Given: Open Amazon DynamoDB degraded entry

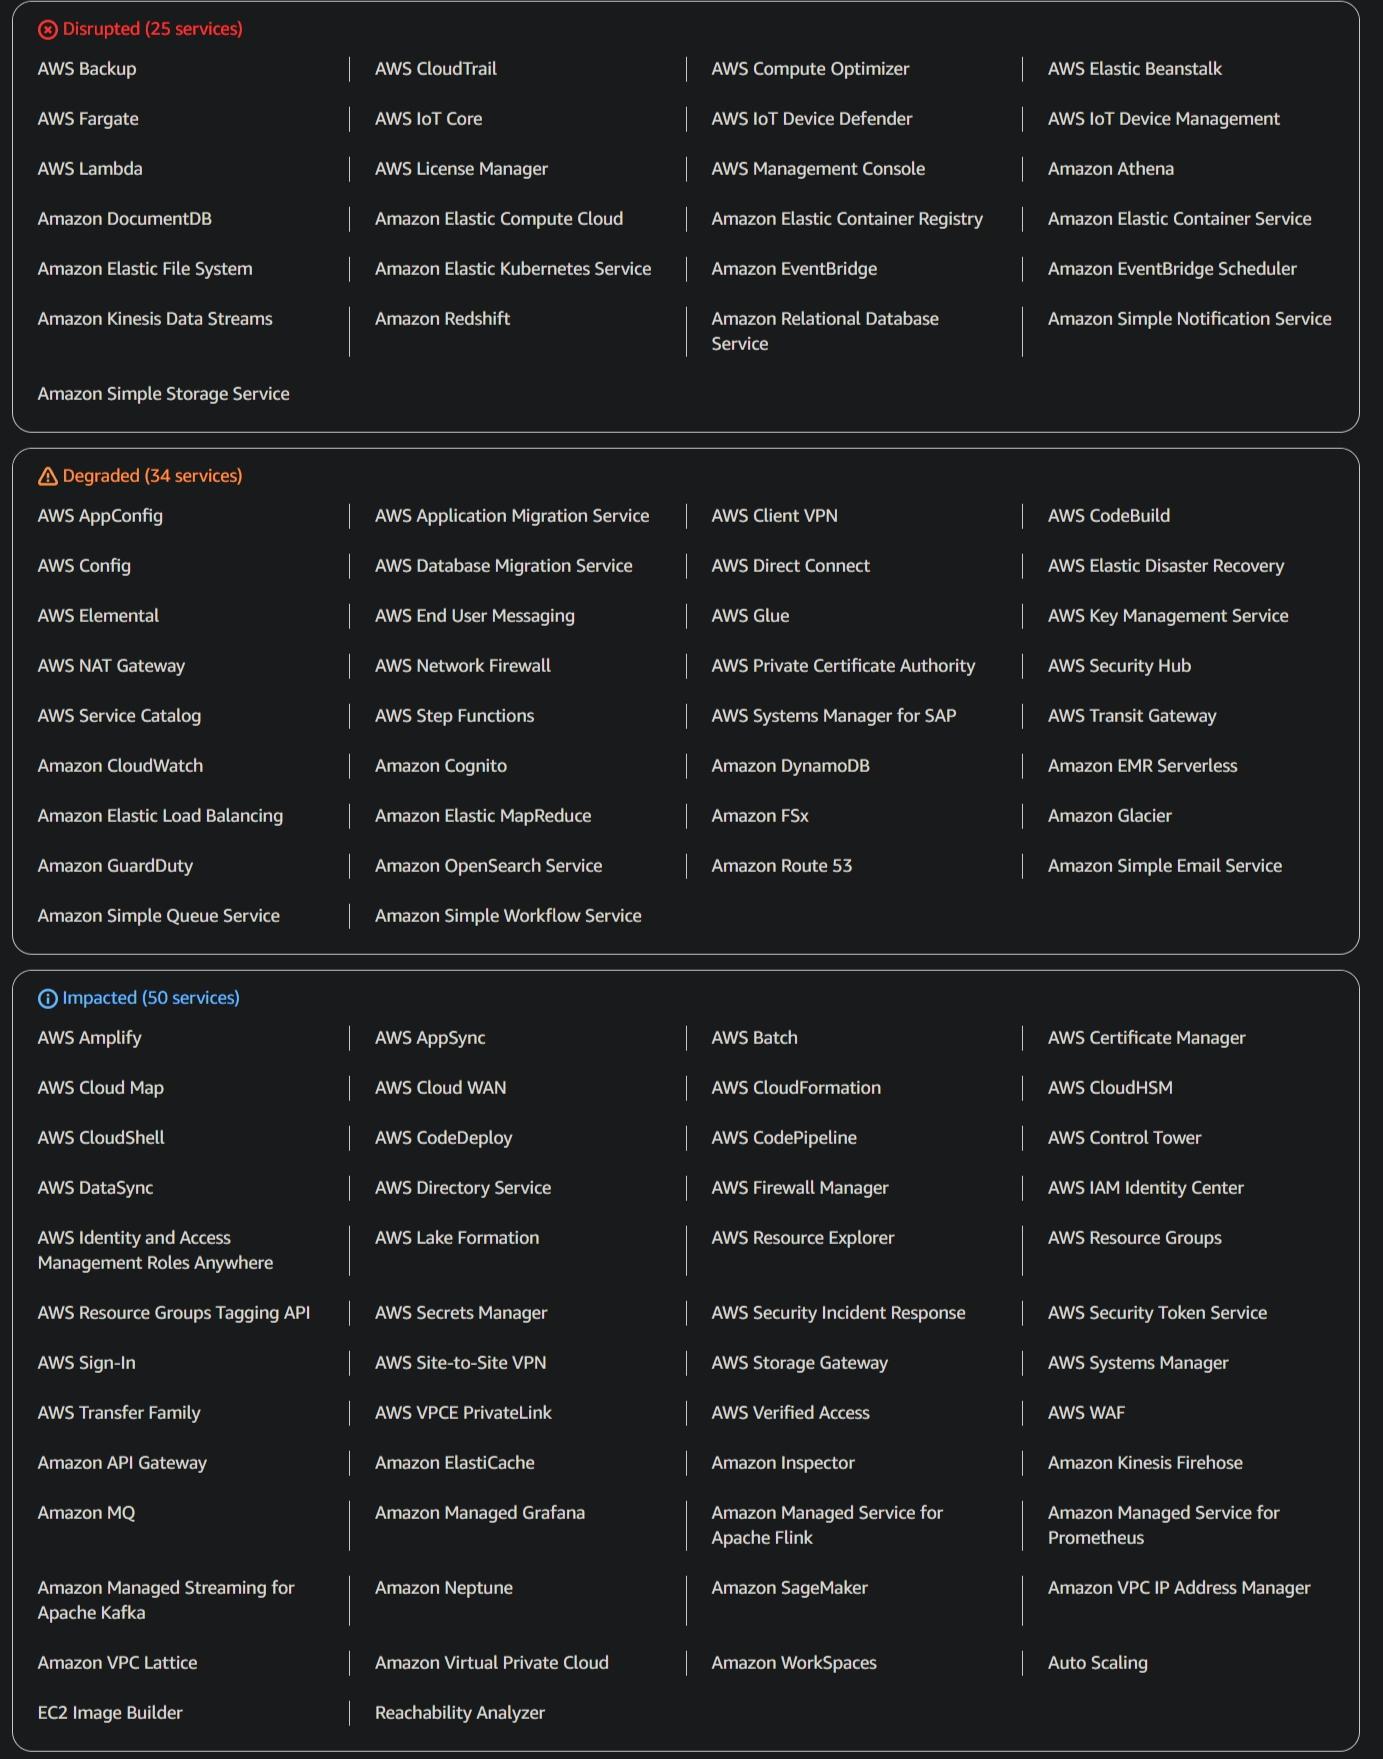Looking at the screenshot, I should pyautogui.click(x=790, y=766).
